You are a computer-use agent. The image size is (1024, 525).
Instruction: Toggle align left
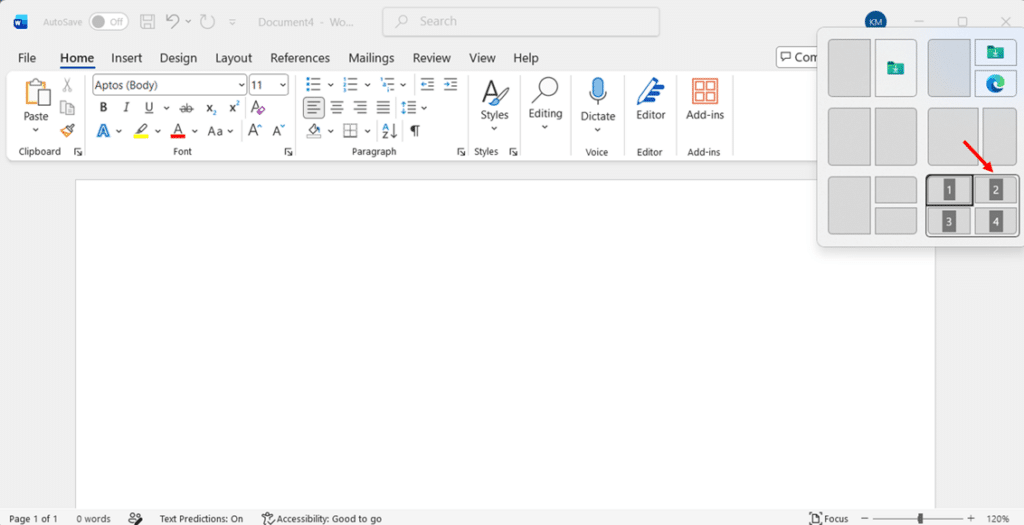click(x=313, y=108)
